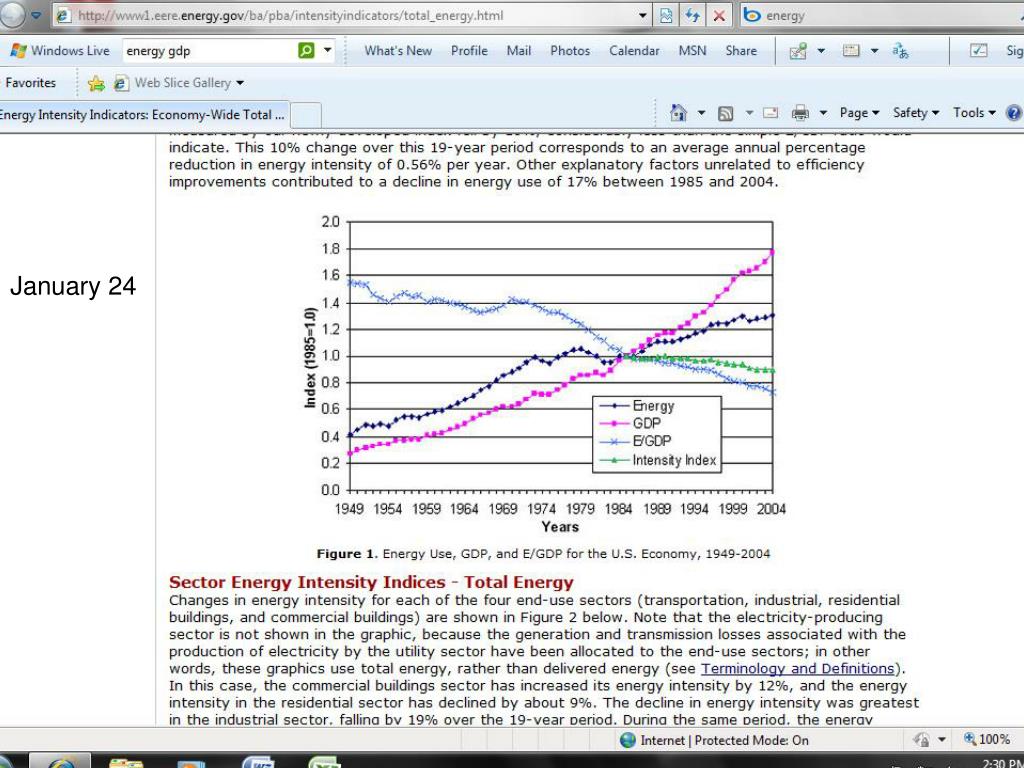Viewport: 1024px width, 768px height.
Task: Open a new blank tab
Action: coord(306,115)
